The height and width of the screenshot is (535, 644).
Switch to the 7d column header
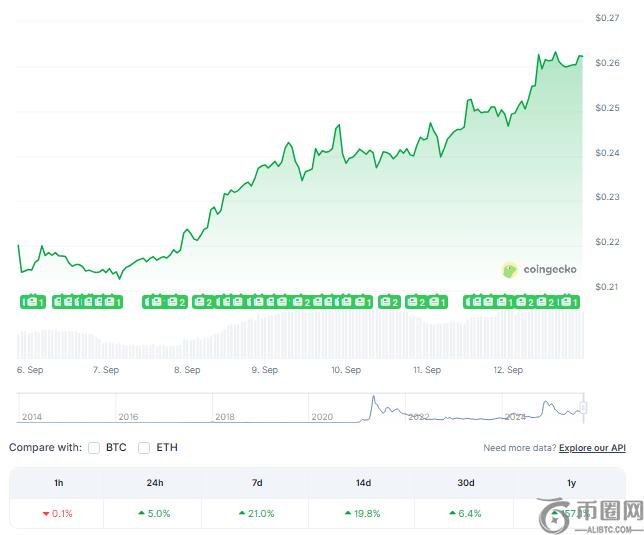258,483
